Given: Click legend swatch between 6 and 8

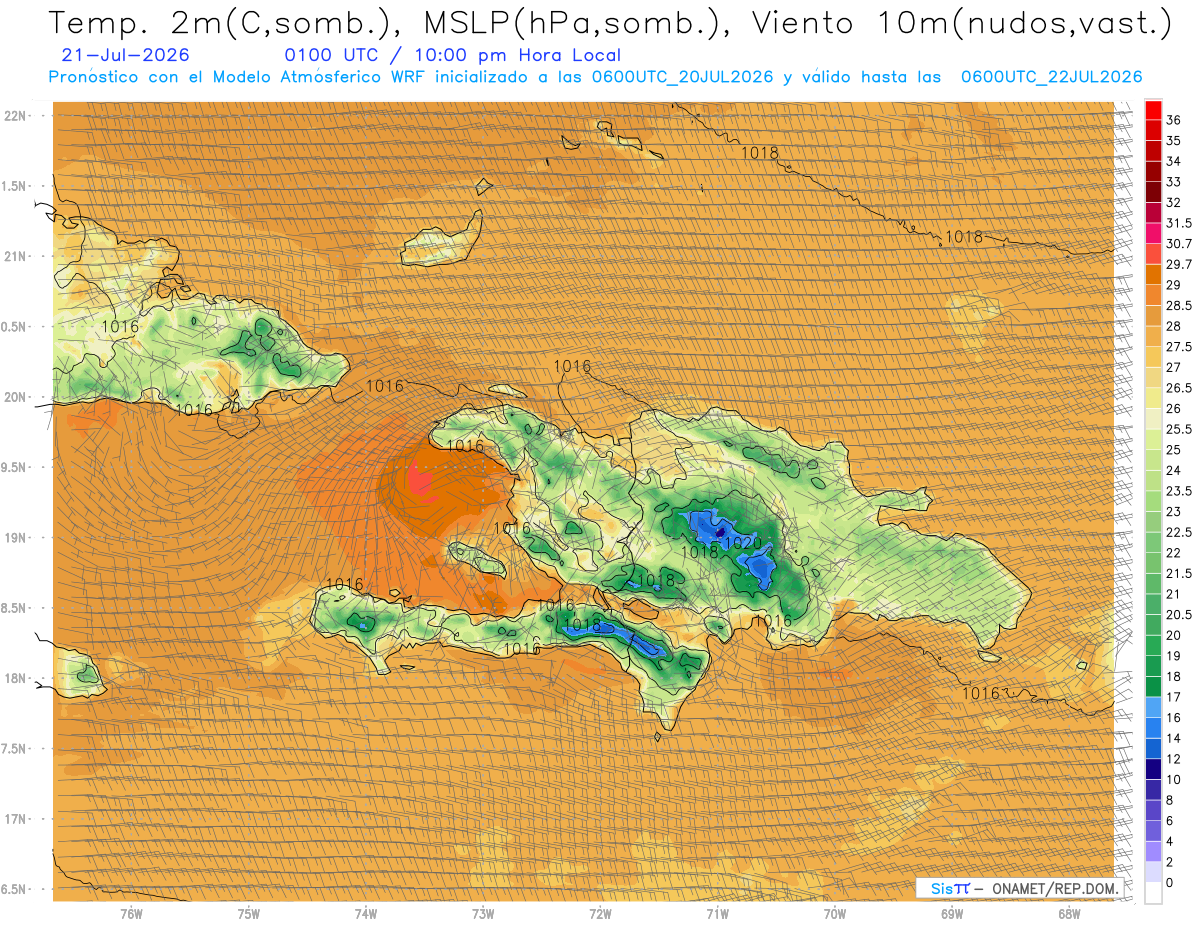Looking at the screenshot, I should pos(1153,810).
